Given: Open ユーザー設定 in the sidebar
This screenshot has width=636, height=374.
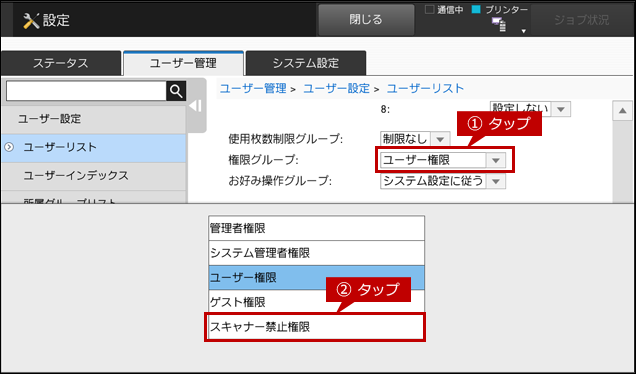Looking at the screenshot, I should (94, 119).
